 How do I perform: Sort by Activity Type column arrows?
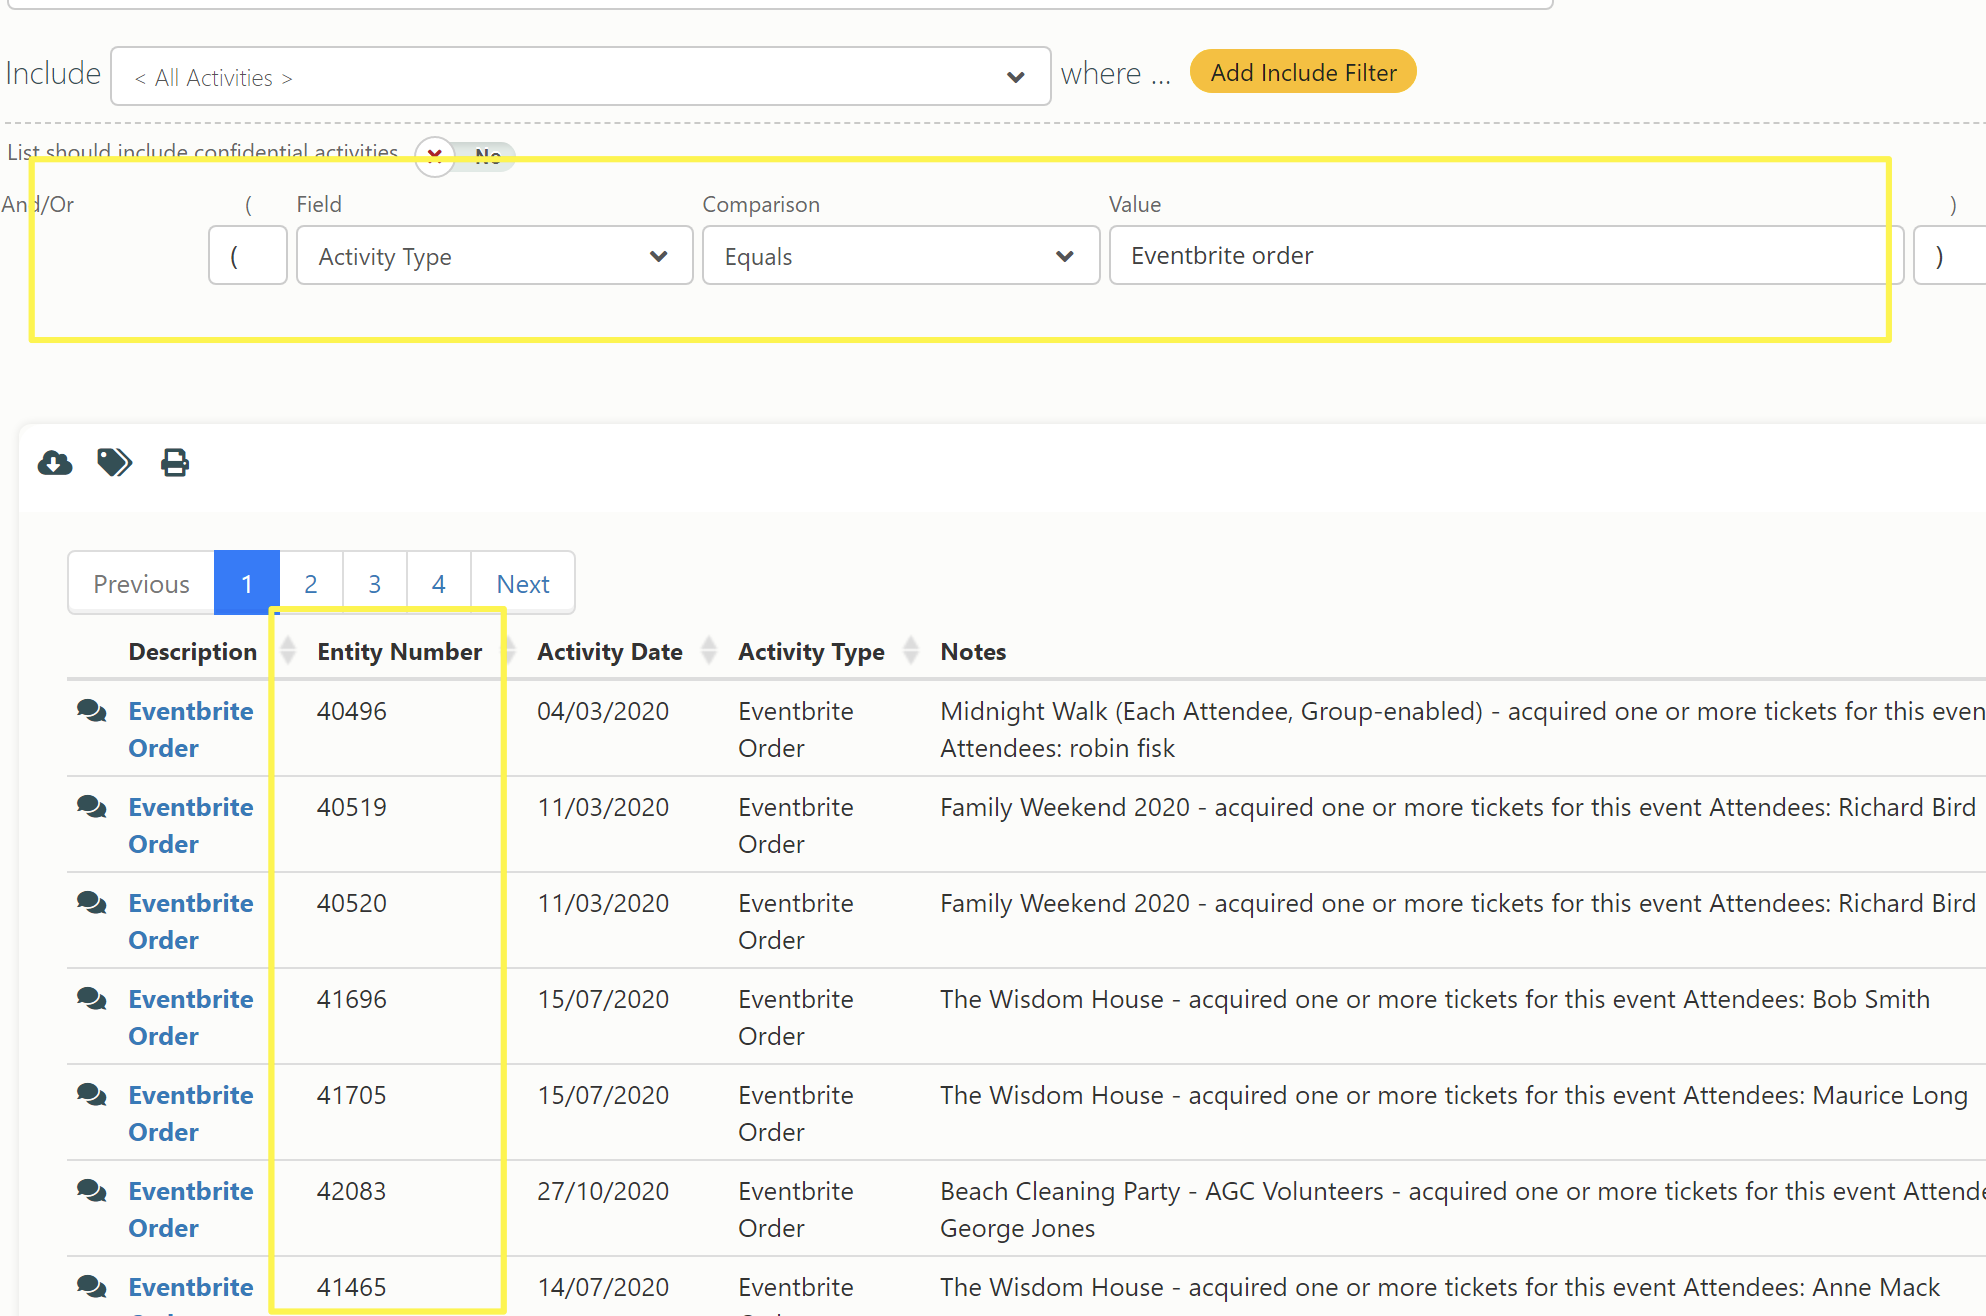coord(911,651)
